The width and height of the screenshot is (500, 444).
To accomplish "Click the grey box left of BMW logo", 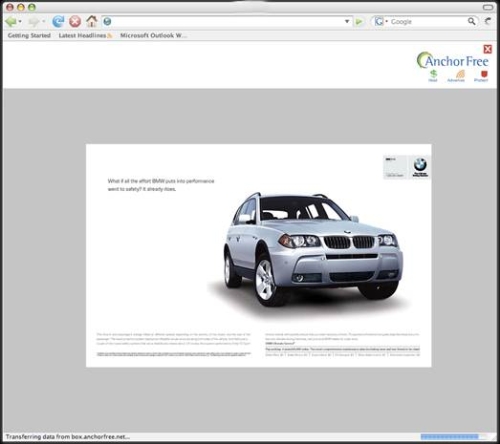I will pyautogui.click(x=395, y=167).
